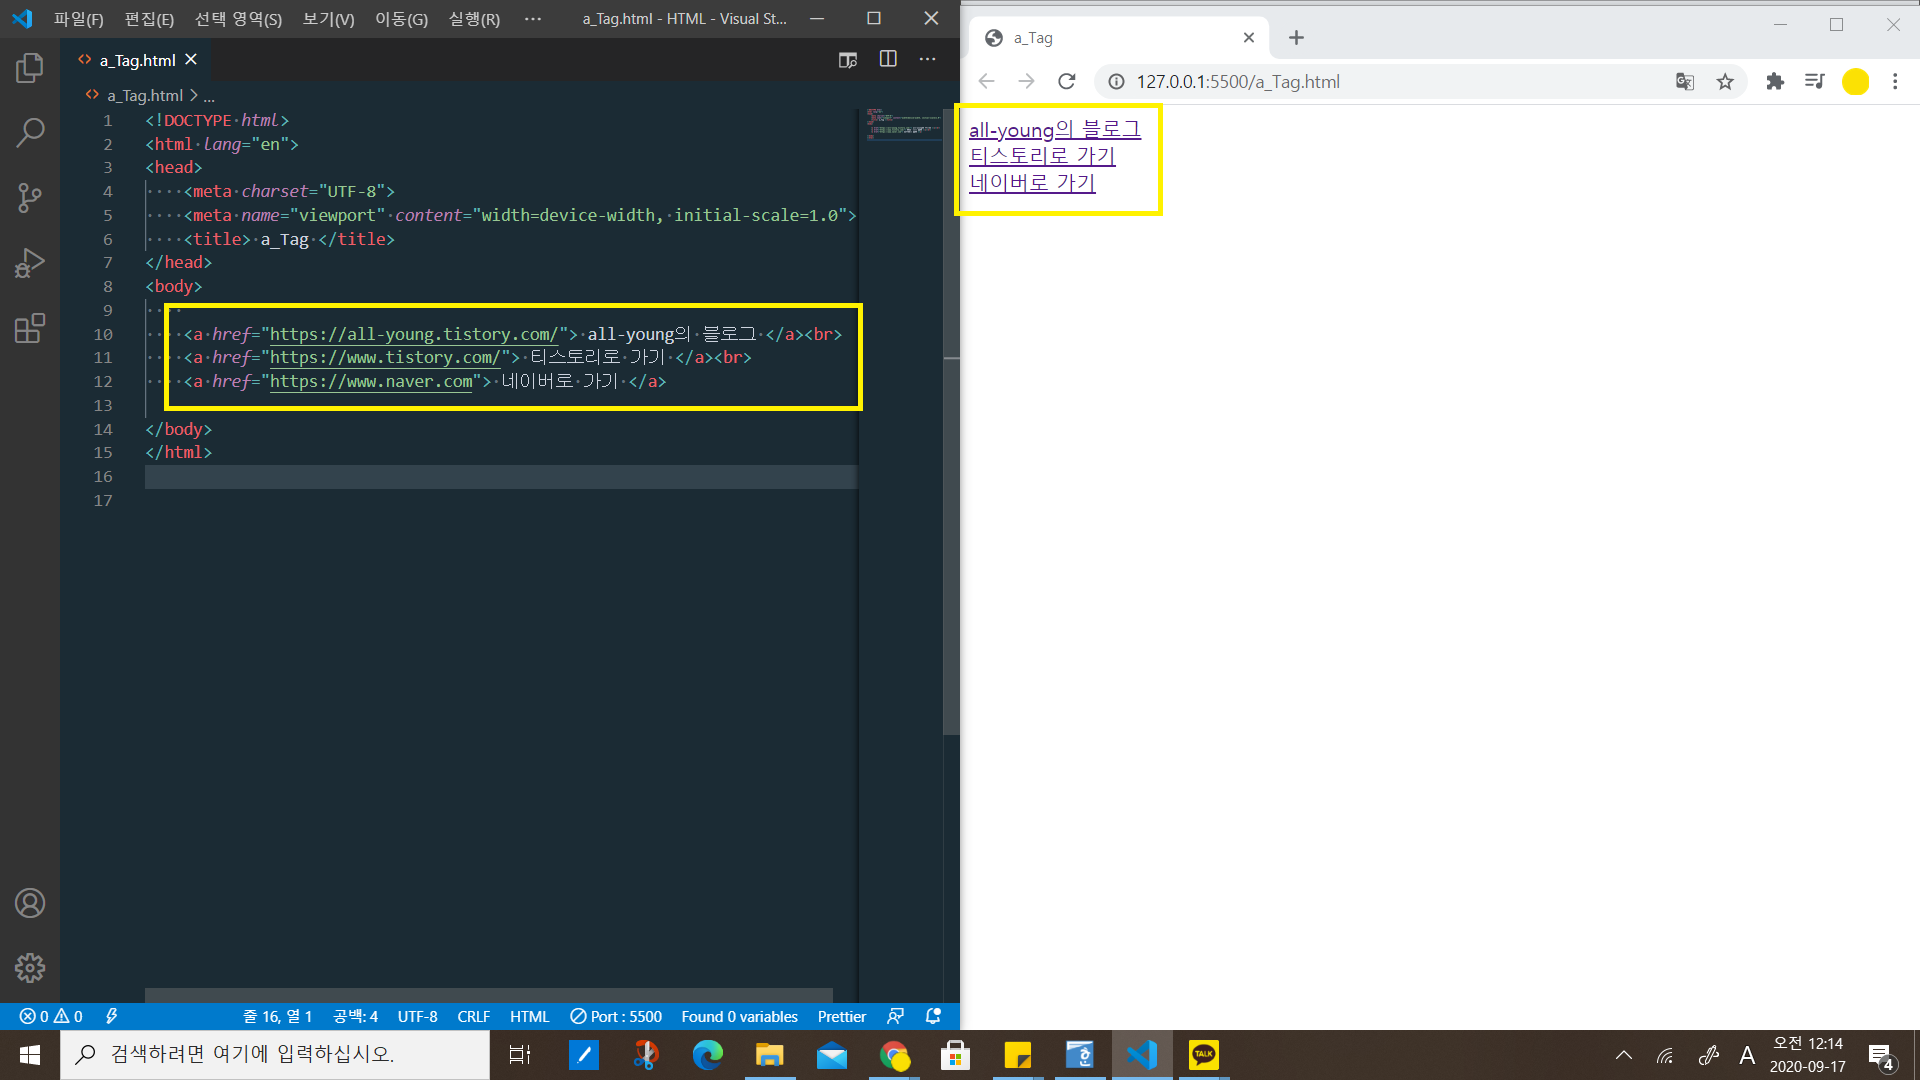Click the 네이버로 가기 link
Screen dimensions: 1920x1080
tap(1032, 182)
